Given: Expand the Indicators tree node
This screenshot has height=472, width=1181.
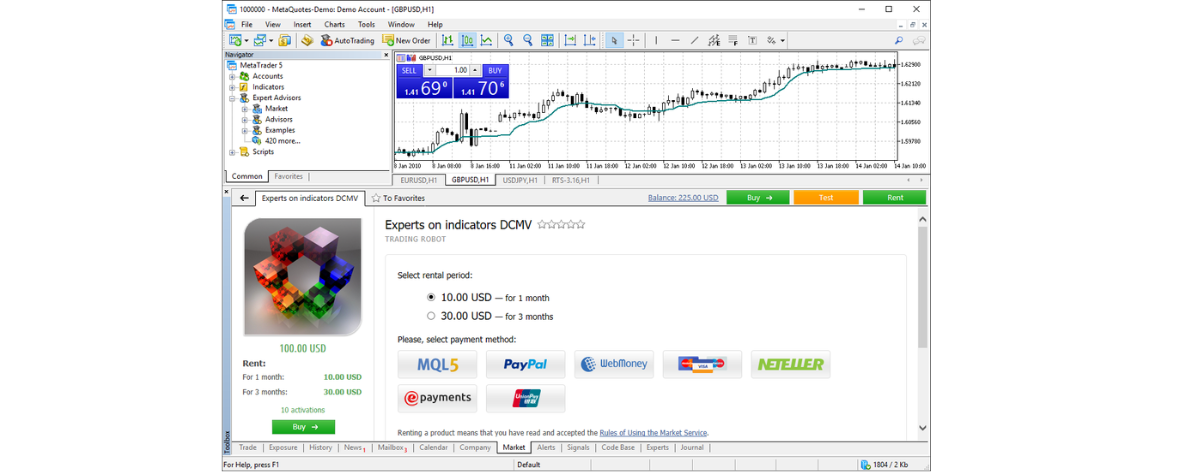Looking at the screenshot, I should pos(232,87).
